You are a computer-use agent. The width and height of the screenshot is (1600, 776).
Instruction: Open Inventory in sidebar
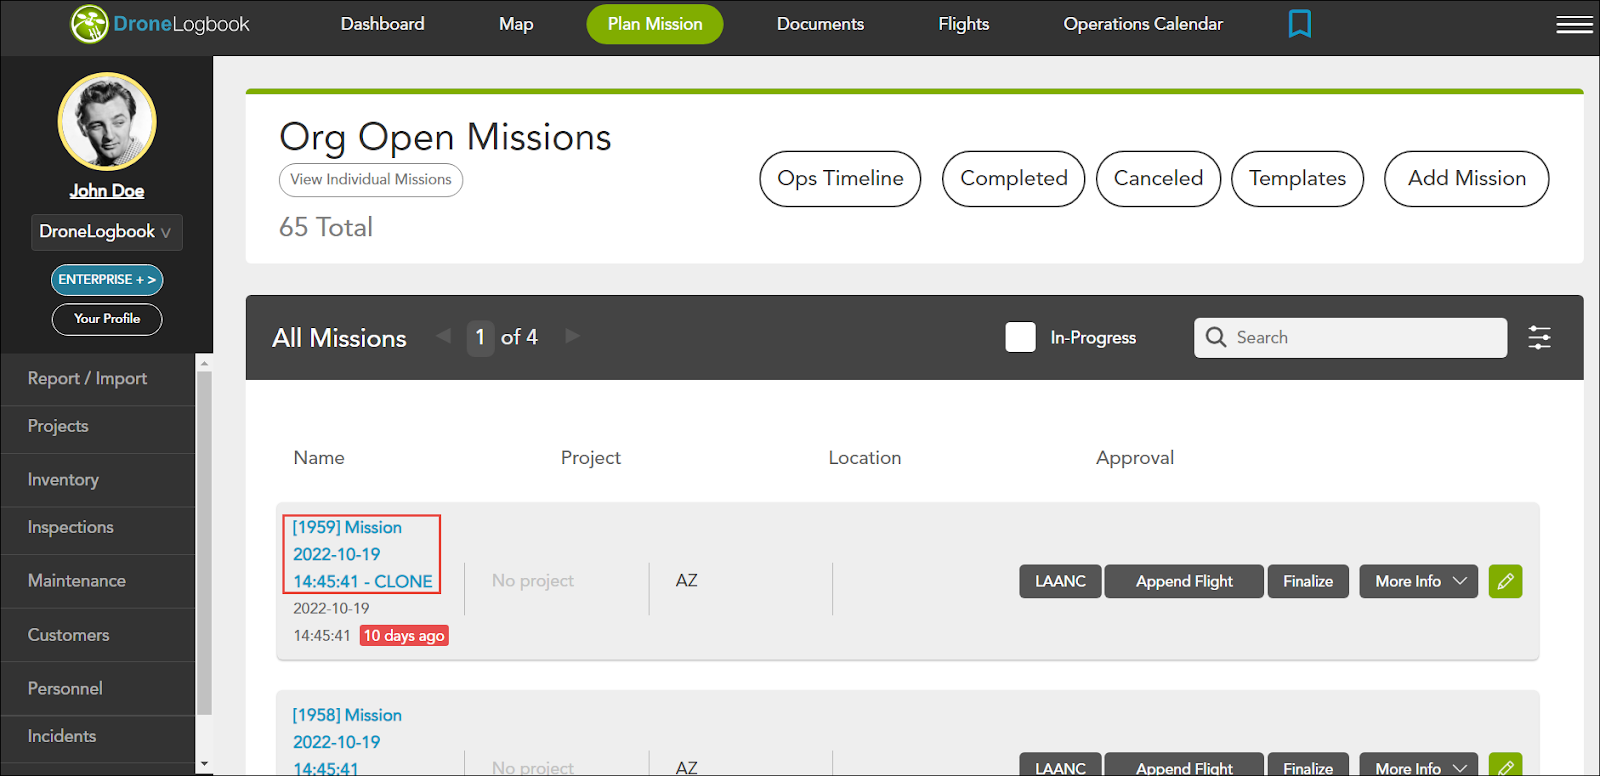tap(98, 480)
